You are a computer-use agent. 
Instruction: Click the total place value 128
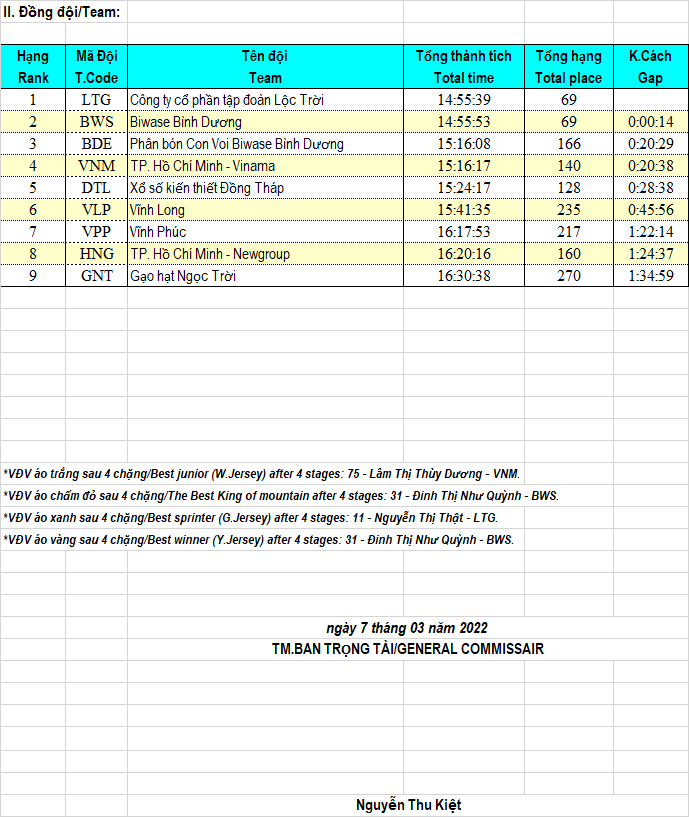pyautogui.click(x=569, y=188)
